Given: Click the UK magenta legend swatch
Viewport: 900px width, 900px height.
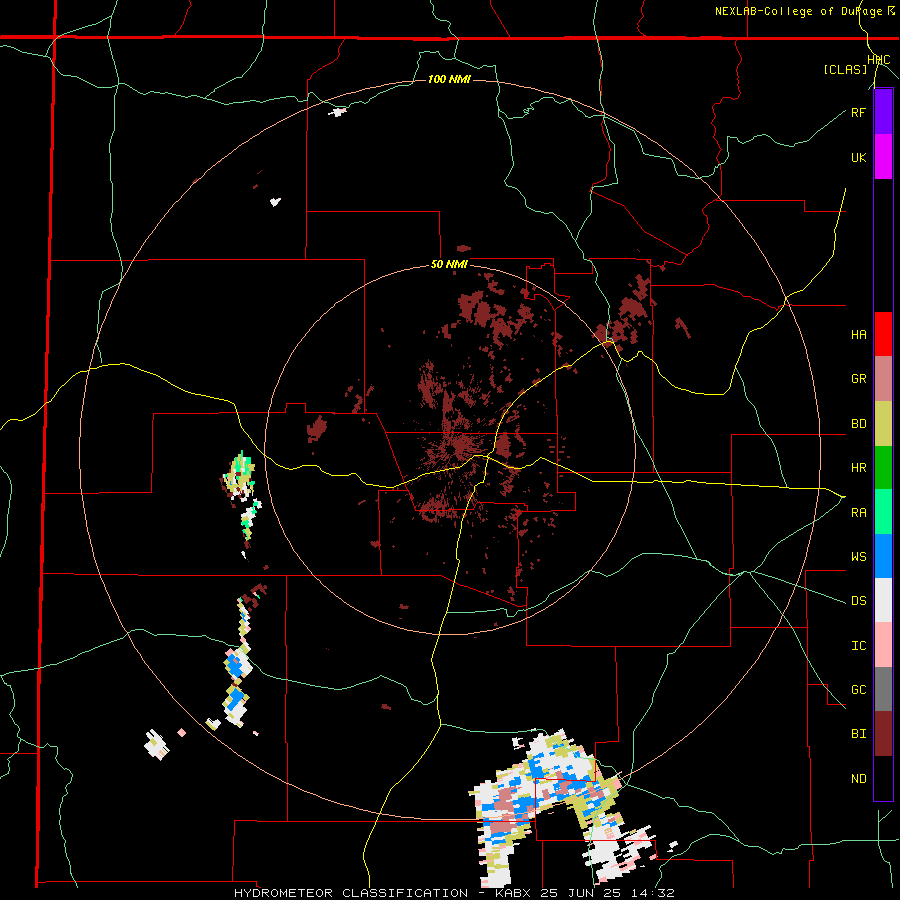Looking at the screenshot, I should [x=883, y=157].
